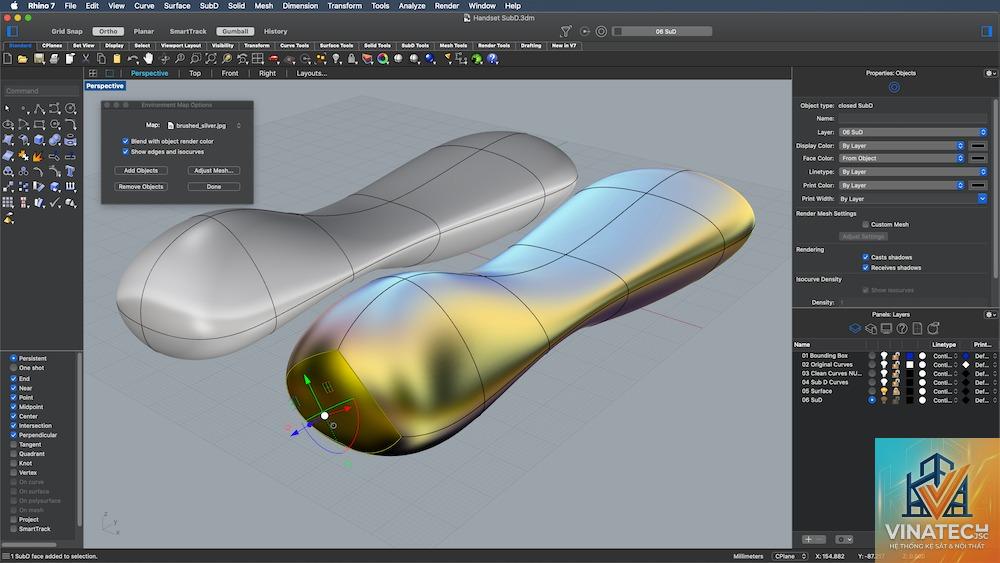Open the Apple menu
Screen dimensions: 1000x563
coord(13,6)
